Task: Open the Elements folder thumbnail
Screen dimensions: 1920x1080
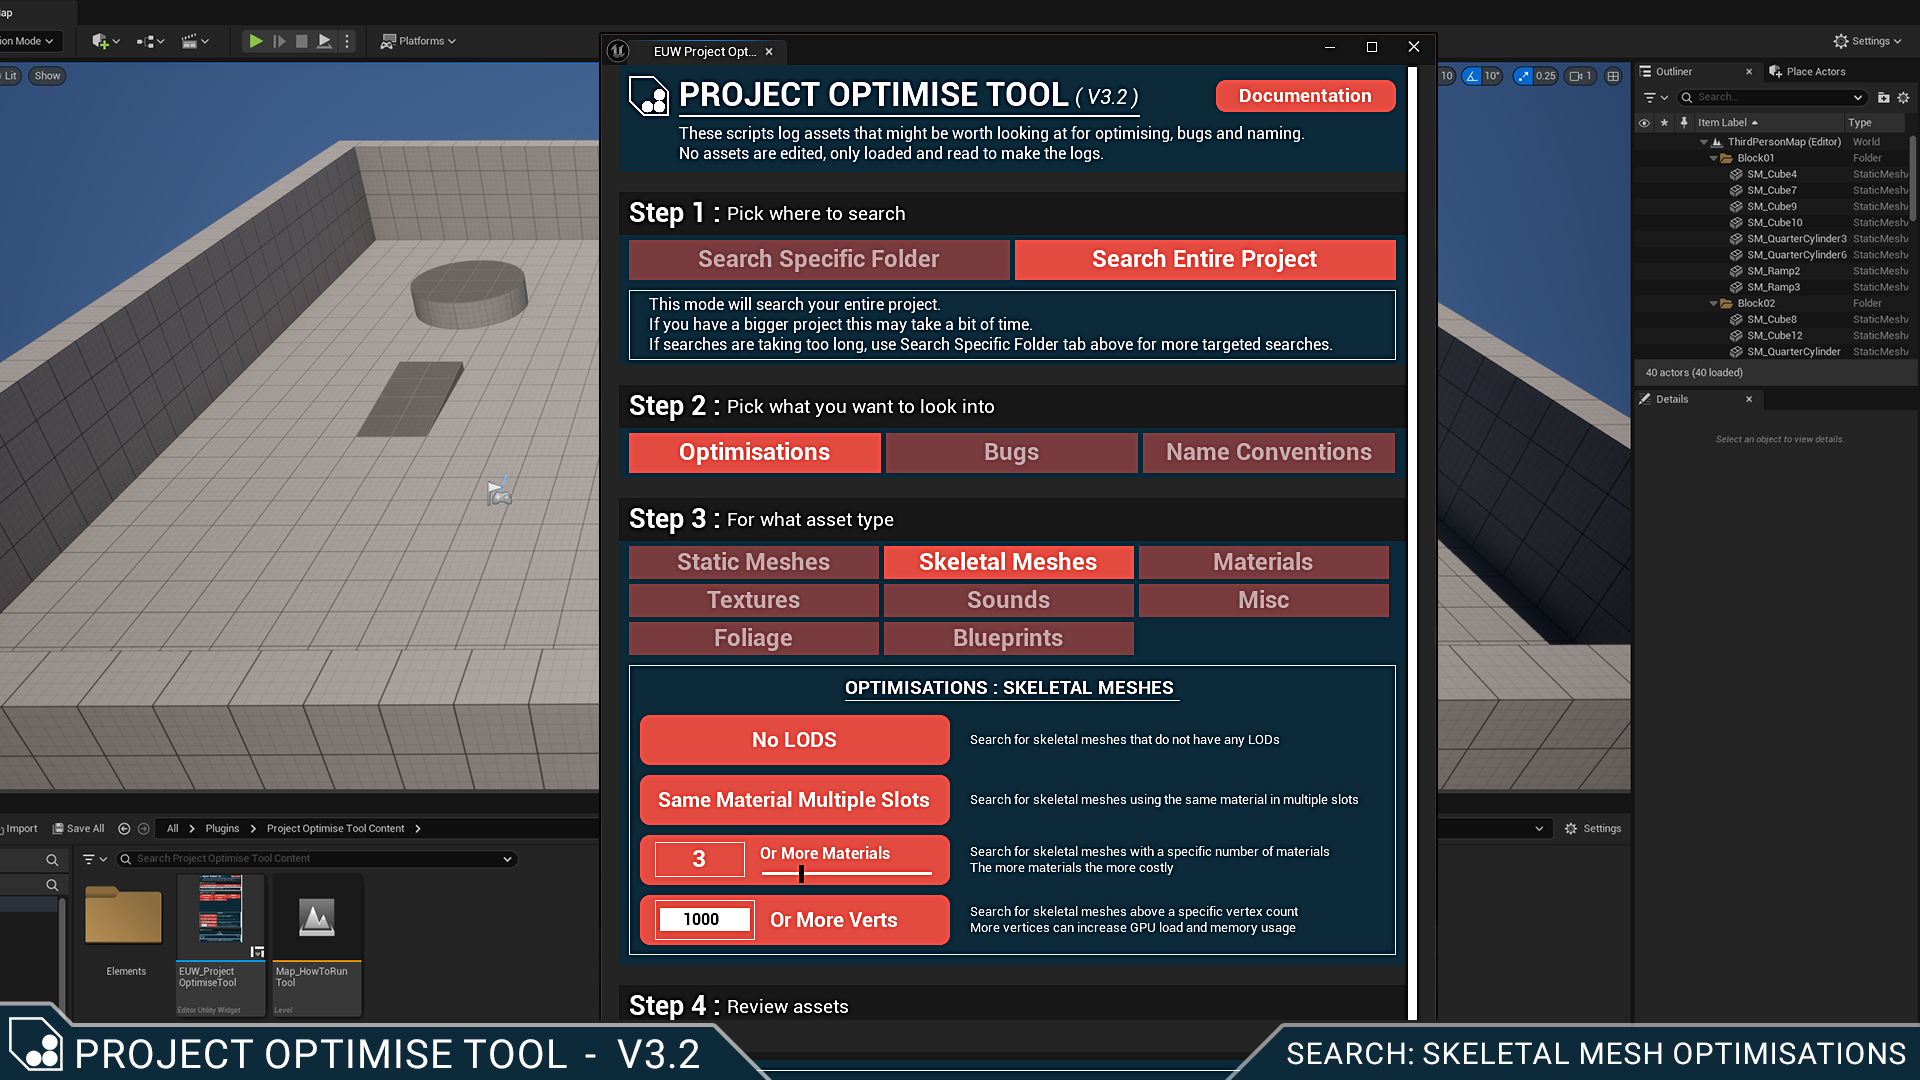Action: [124, 916]
